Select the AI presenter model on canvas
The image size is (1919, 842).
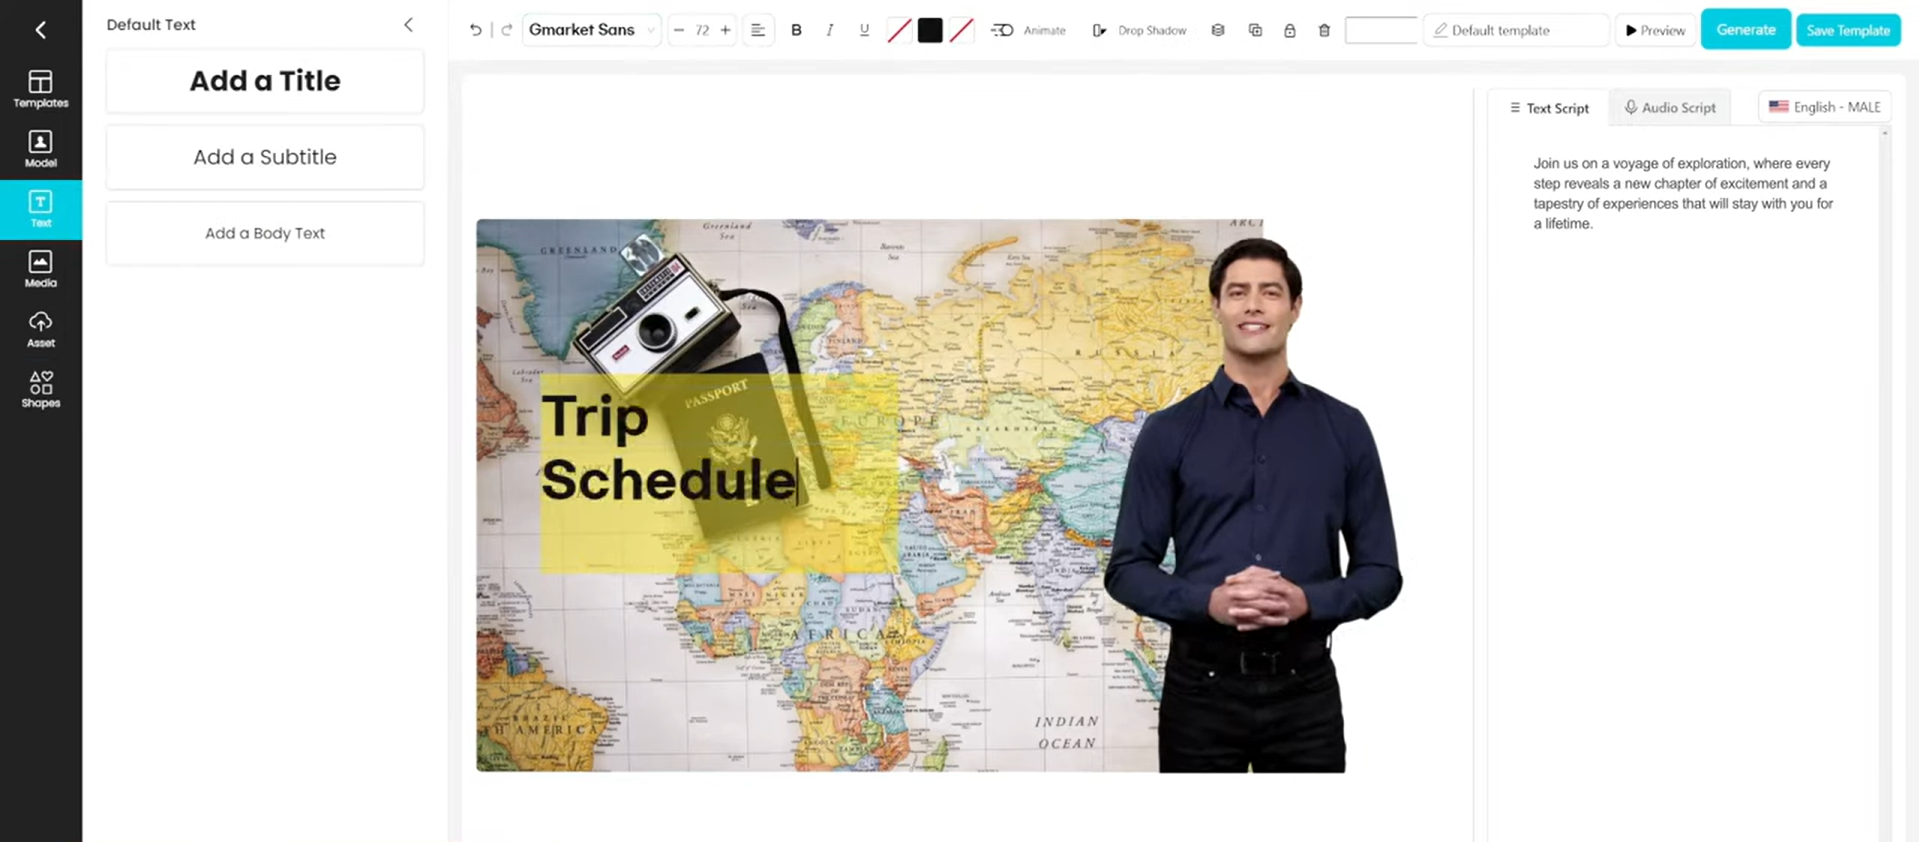[1255, 503]
